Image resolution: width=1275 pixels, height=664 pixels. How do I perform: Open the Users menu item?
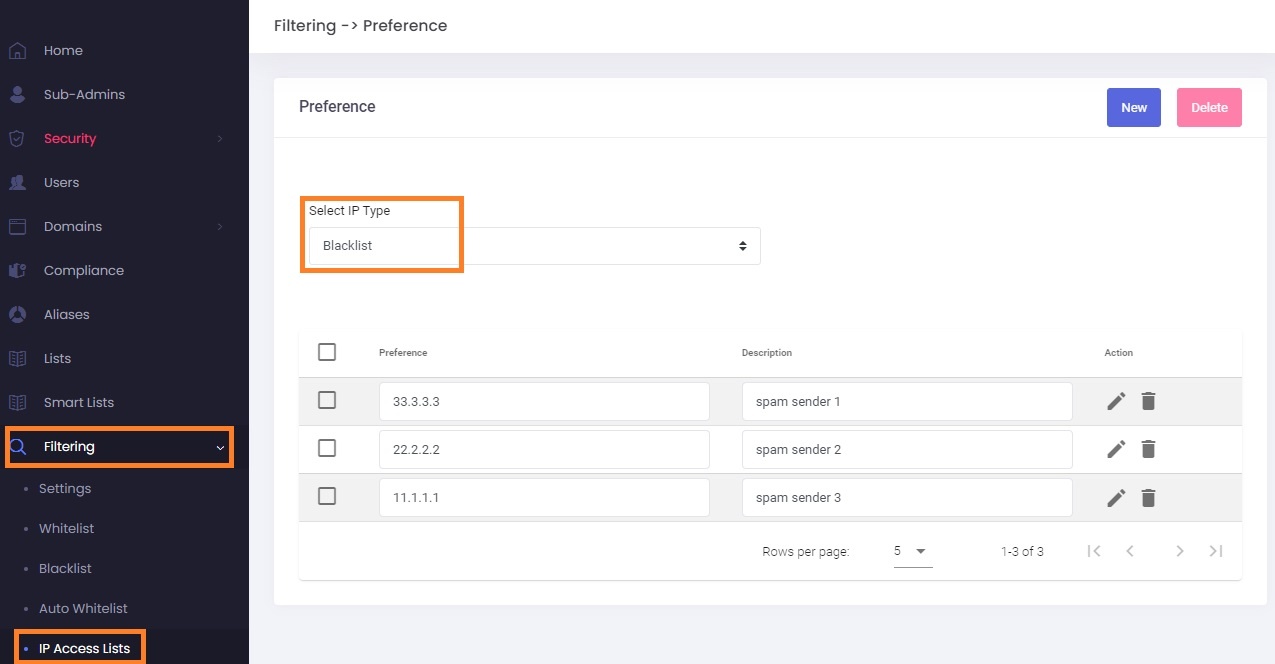pyautogui.click(x=61, y=183)
